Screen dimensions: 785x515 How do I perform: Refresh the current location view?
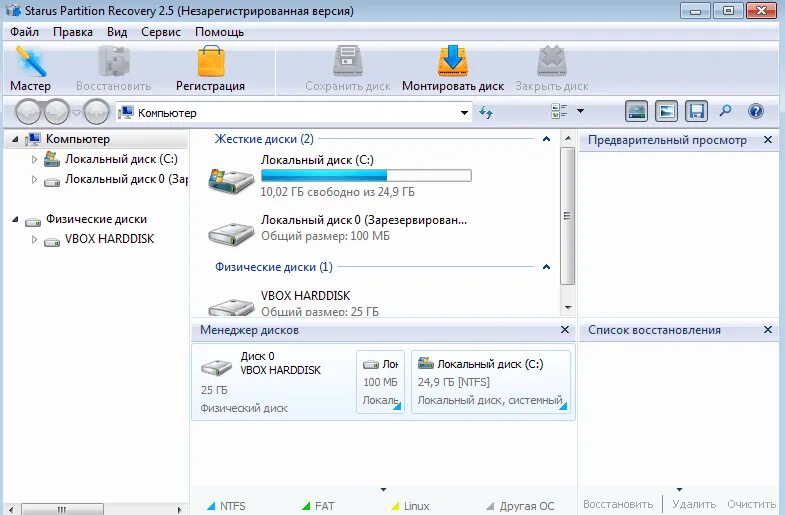(x=486, y=112)
